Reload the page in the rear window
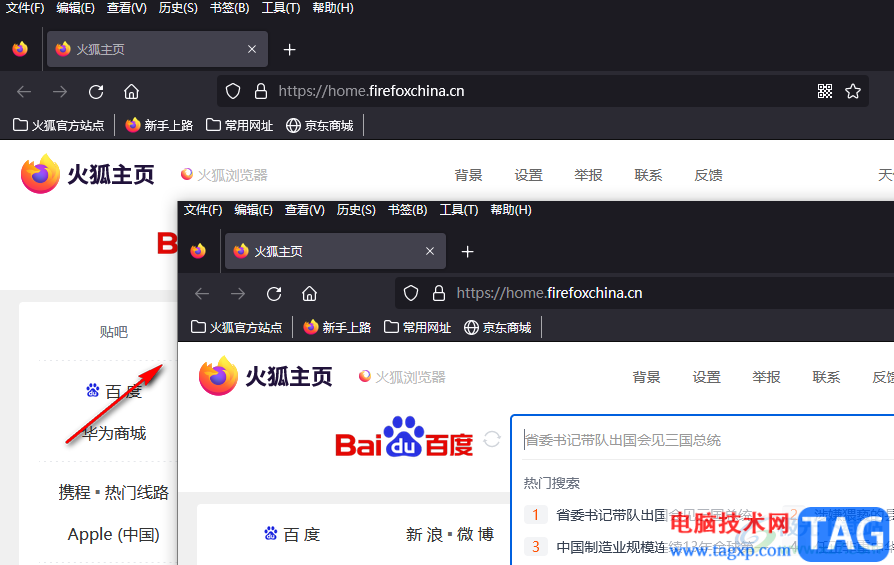Image resolution: width=894 pixels, height=565 pixels. [96, 91]
